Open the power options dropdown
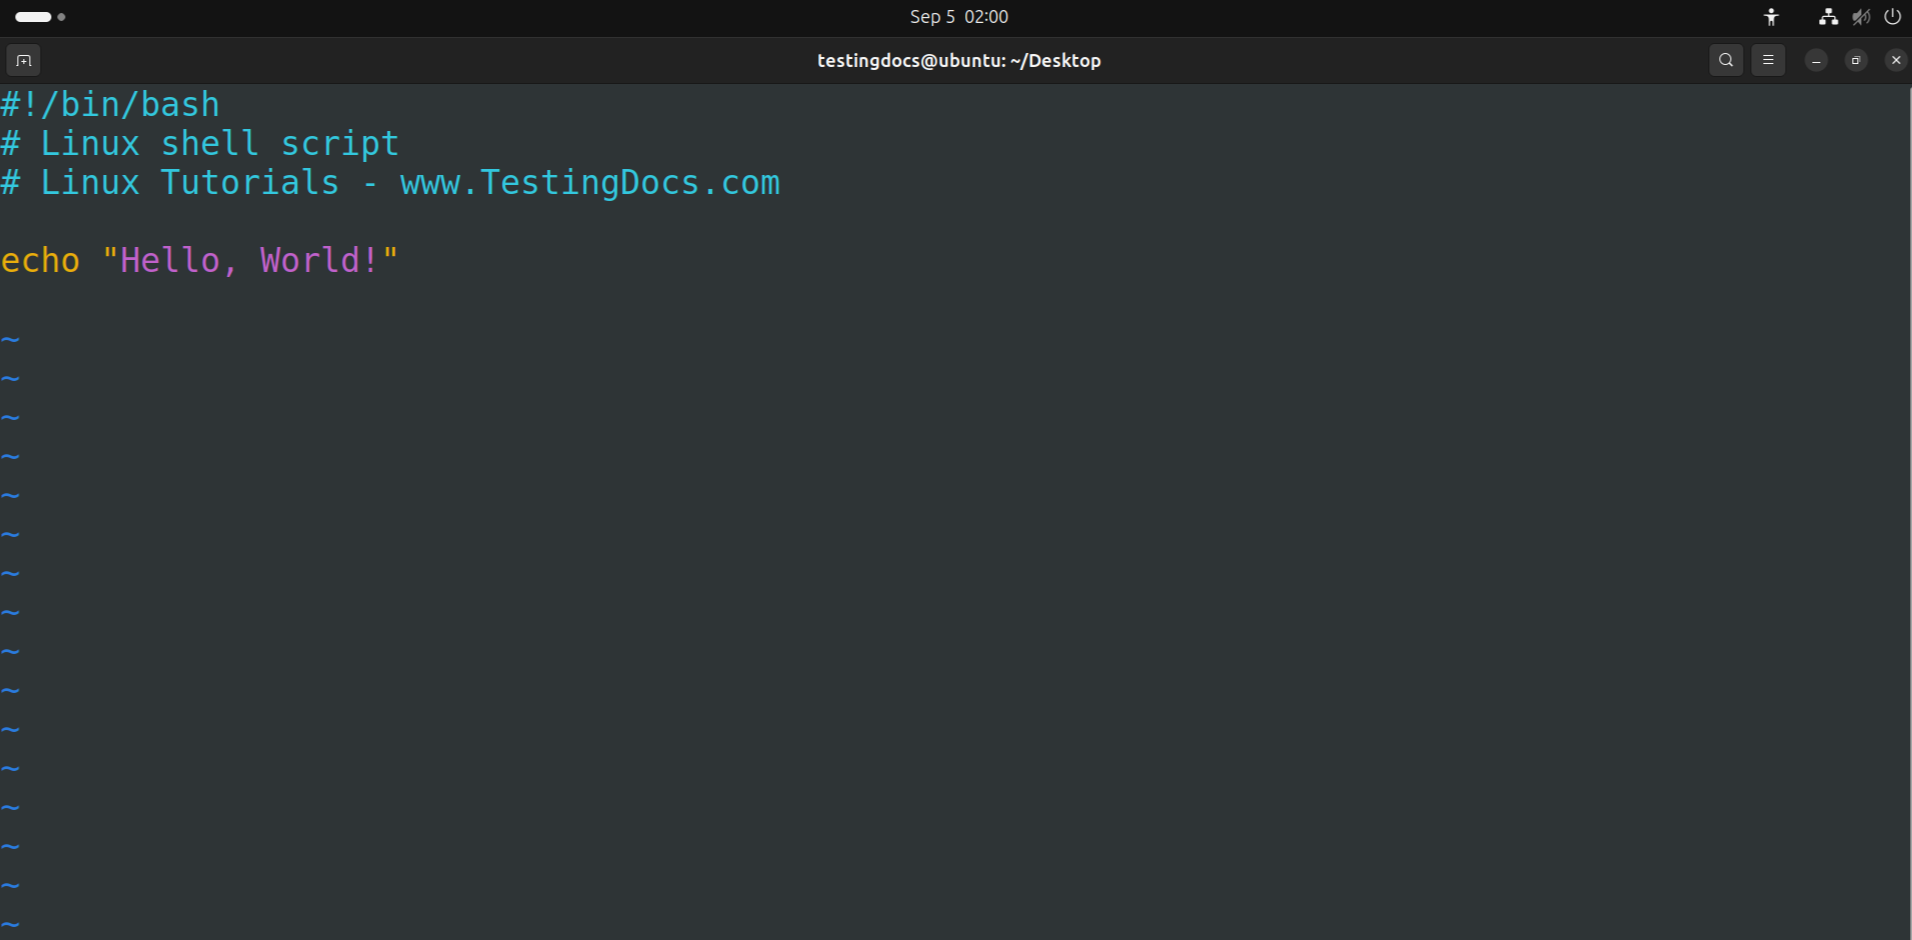This screenshot has width=1912, height=940. pyautogui.click(x=1893, y=17)
